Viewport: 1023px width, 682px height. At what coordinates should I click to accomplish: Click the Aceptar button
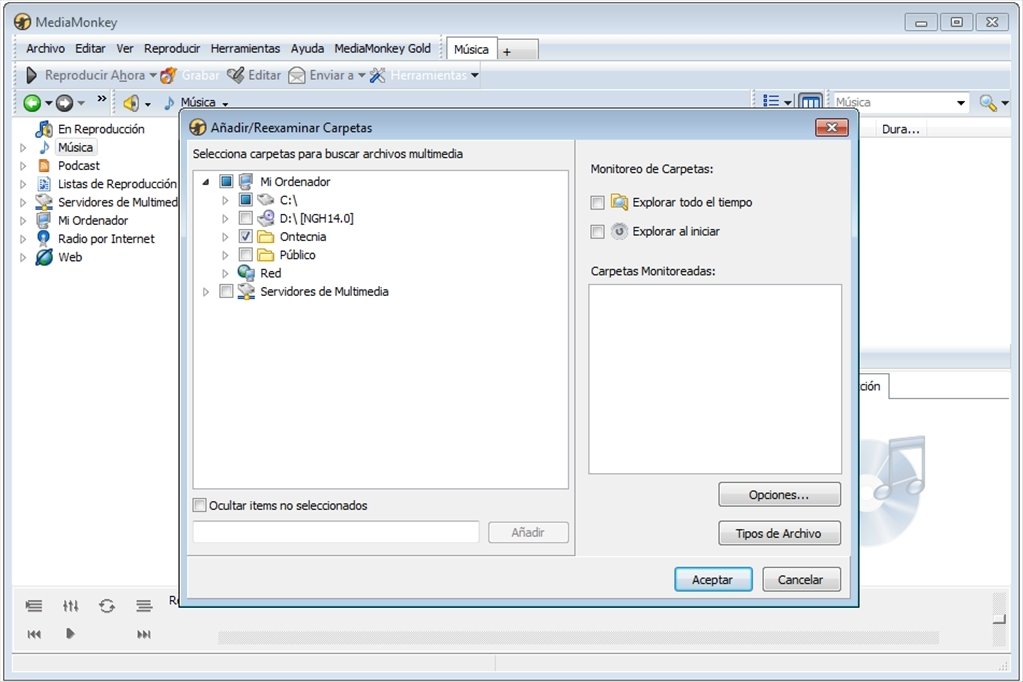tap(712, 580)
